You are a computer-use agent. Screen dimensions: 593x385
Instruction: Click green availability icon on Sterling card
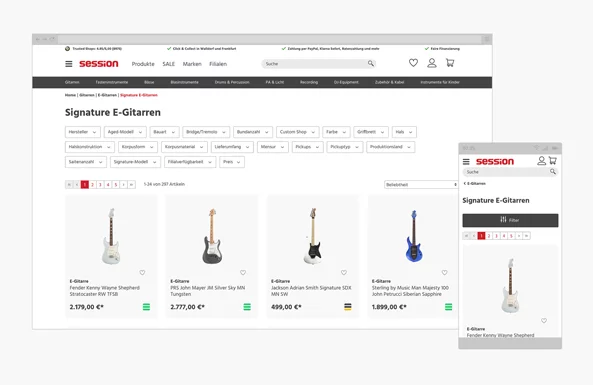click(449, 307)
